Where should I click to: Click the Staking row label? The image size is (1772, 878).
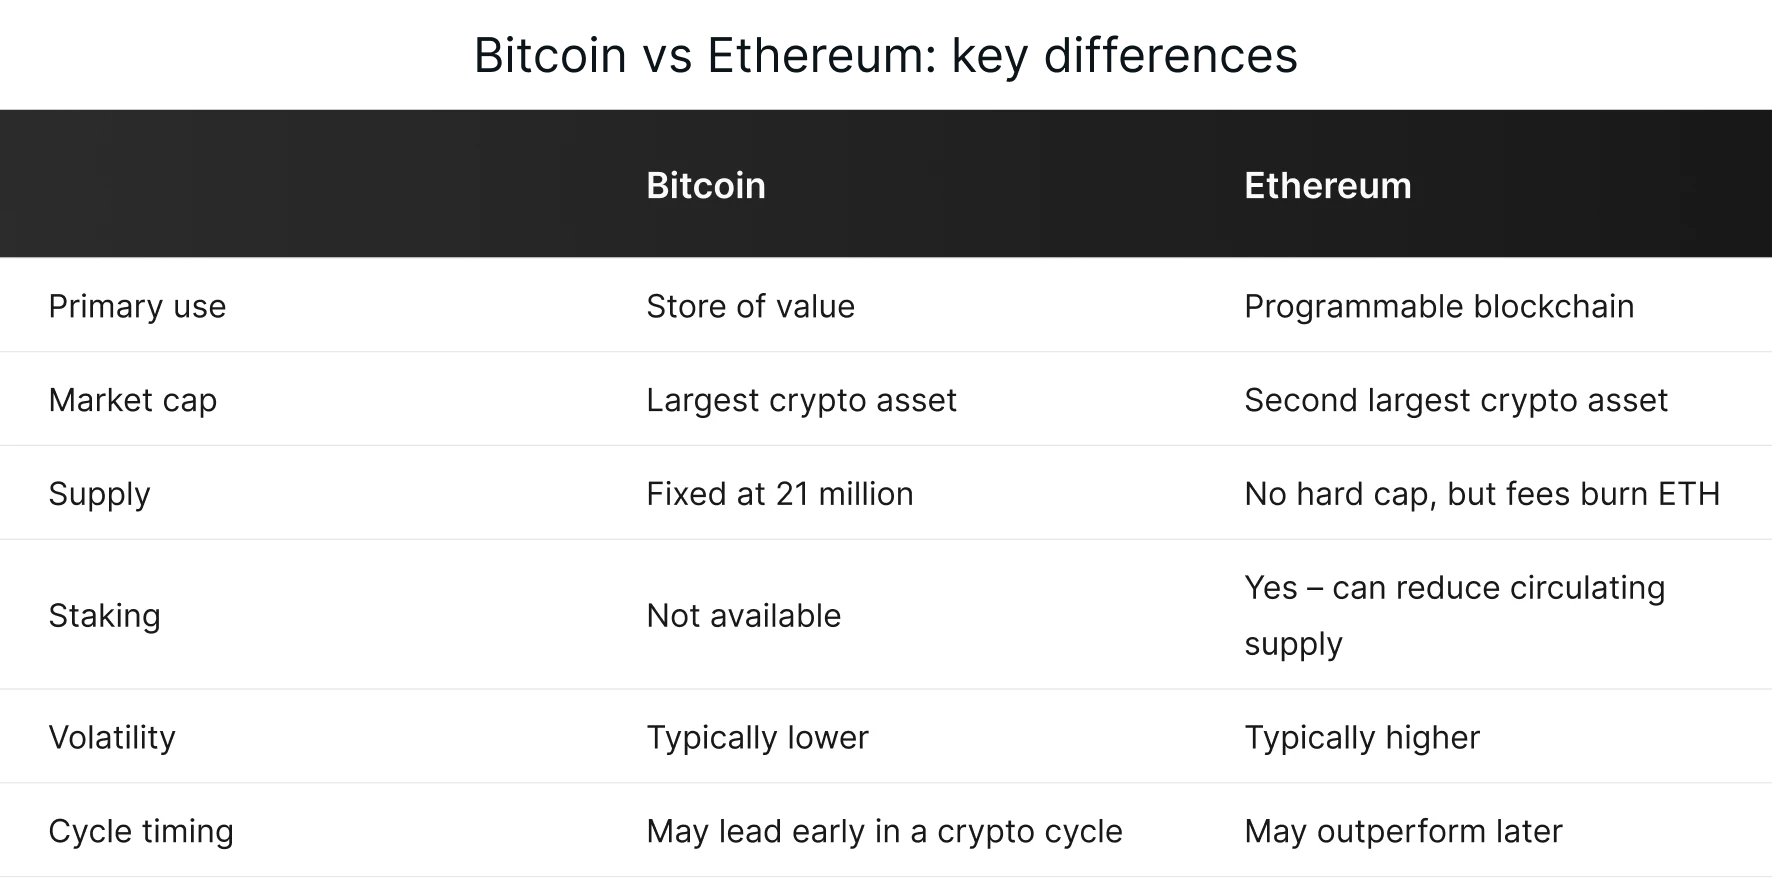(x=104, y=616)
